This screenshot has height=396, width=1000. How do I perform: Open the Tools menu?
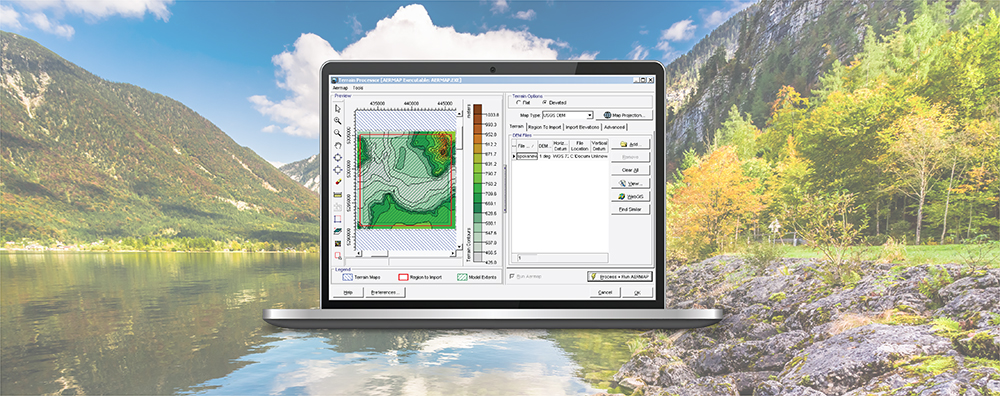(x=358, y=87)
